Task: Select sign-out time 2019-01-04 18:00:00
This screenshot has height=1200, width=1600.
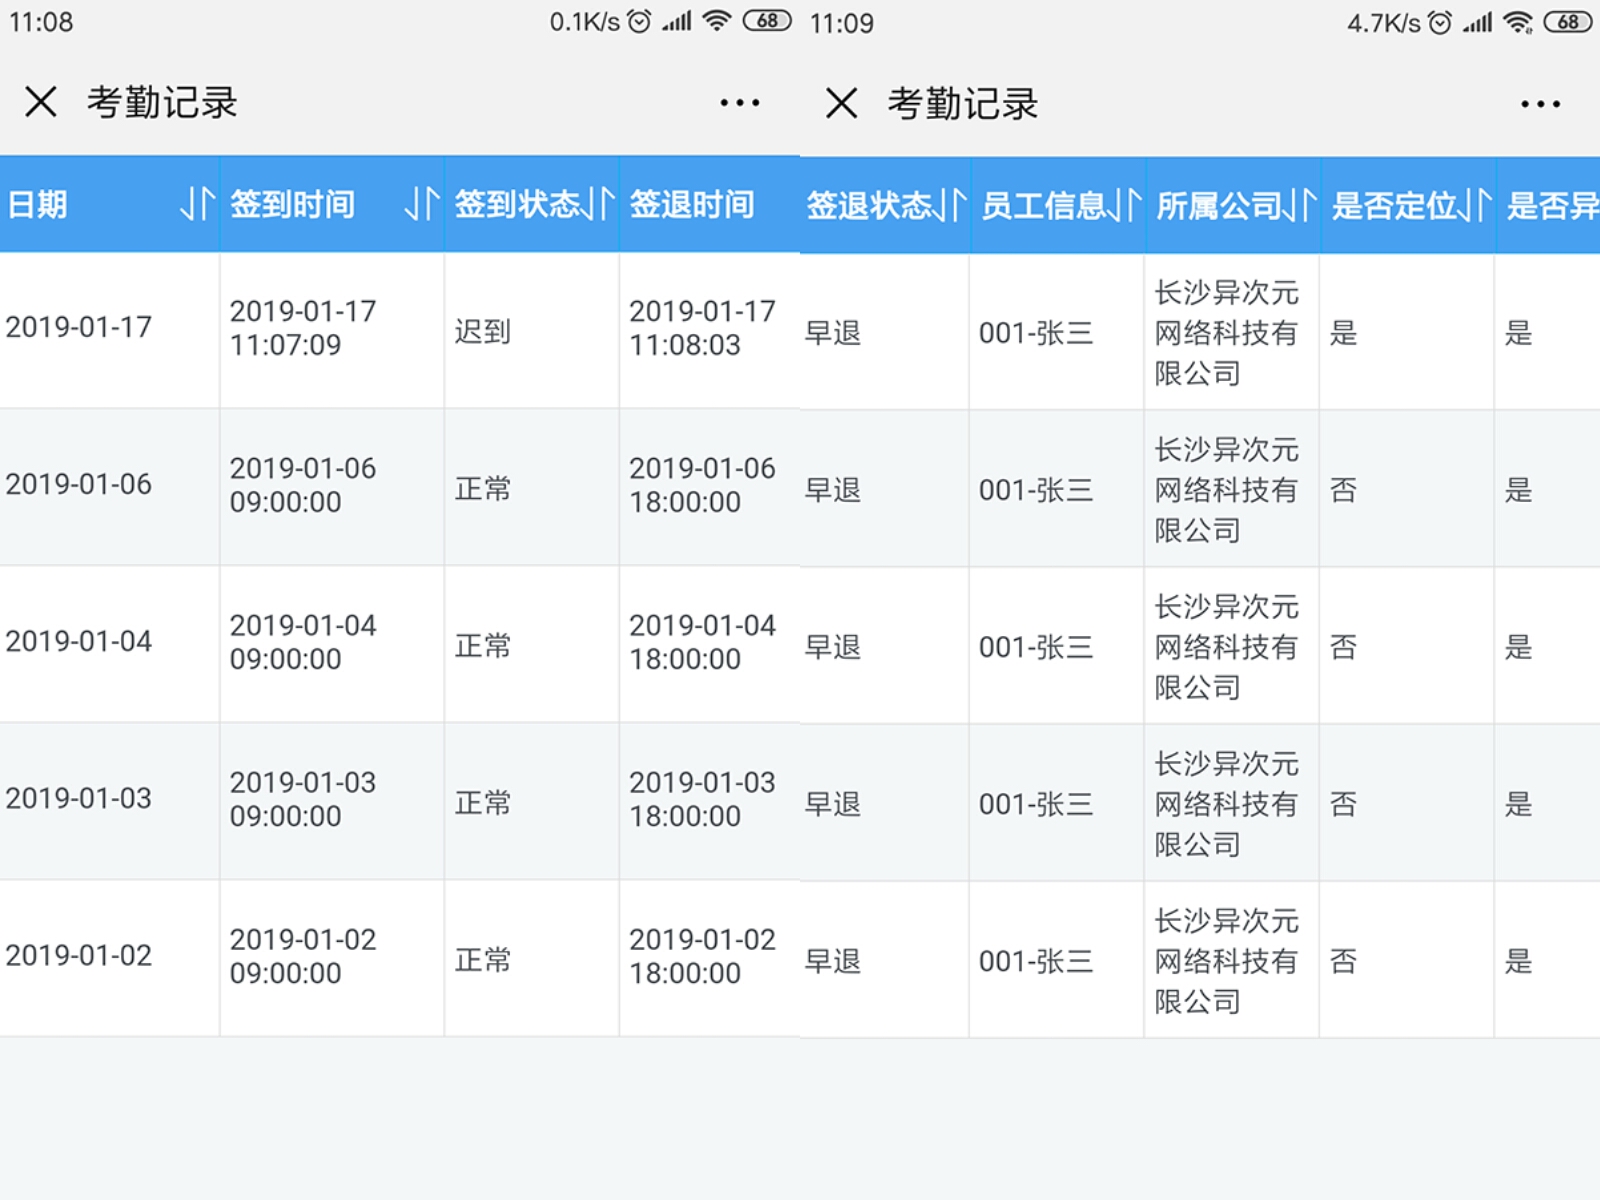Action: [x=702, y=642]
